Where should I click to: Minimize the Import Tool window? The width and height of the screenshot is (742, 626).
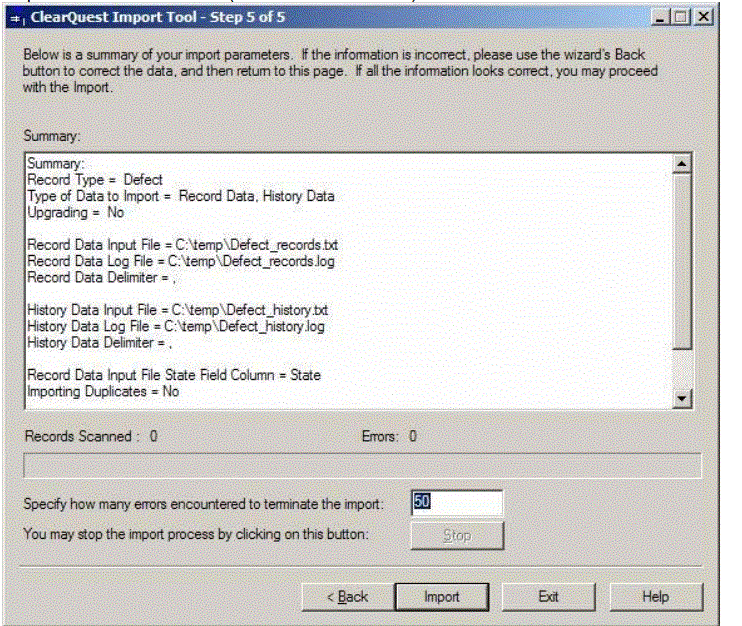(661, 17)
